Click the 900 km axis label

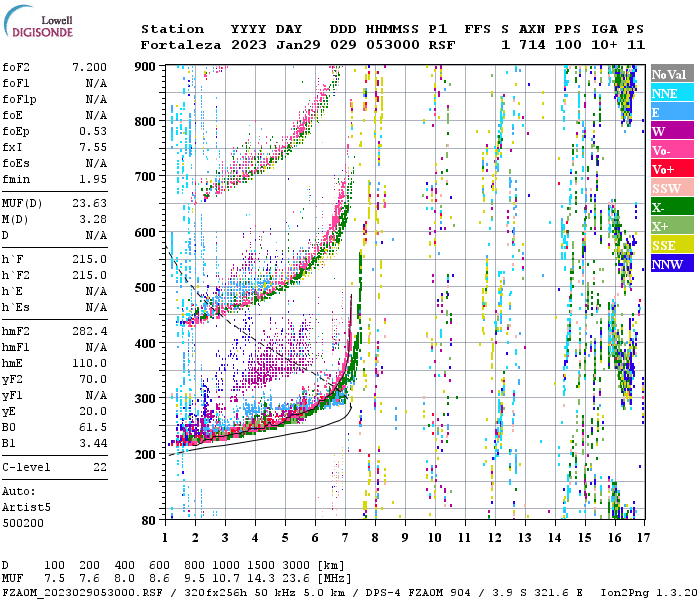coord(145,67)
